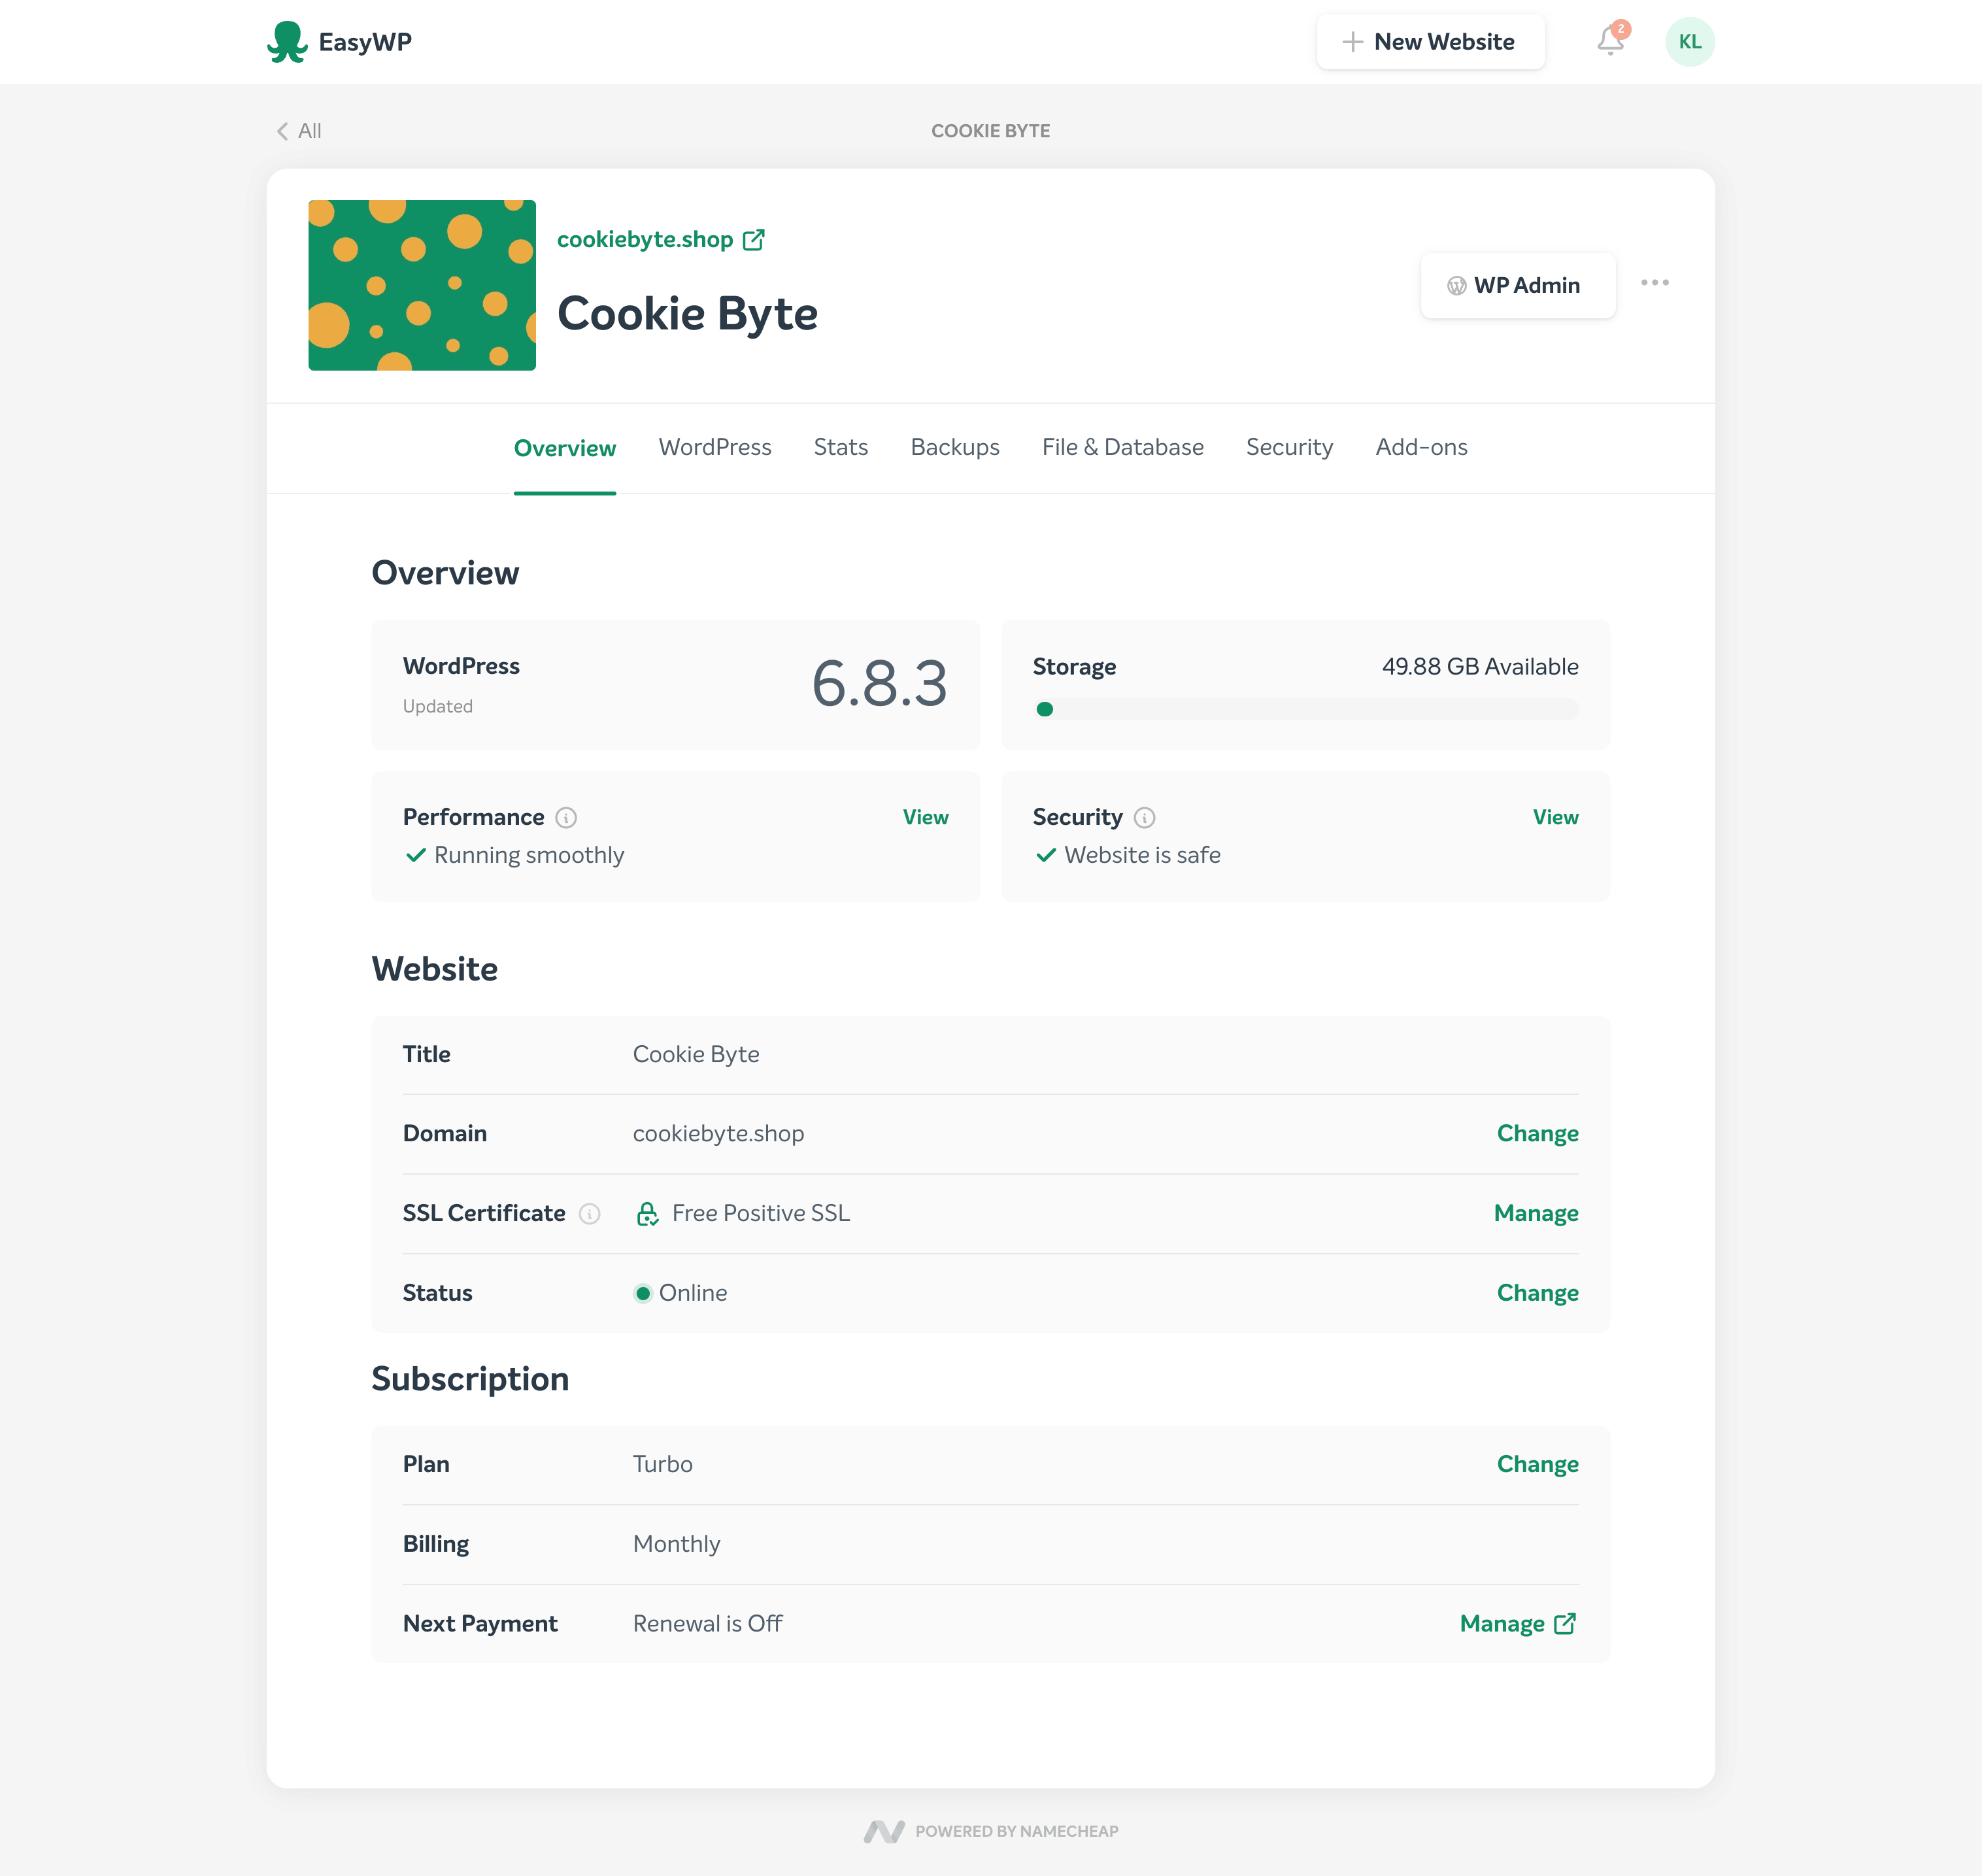Click the EasyWP octopus logo
The width and height of the screenshot is (1982, 1876).
(x=290, y=41)
